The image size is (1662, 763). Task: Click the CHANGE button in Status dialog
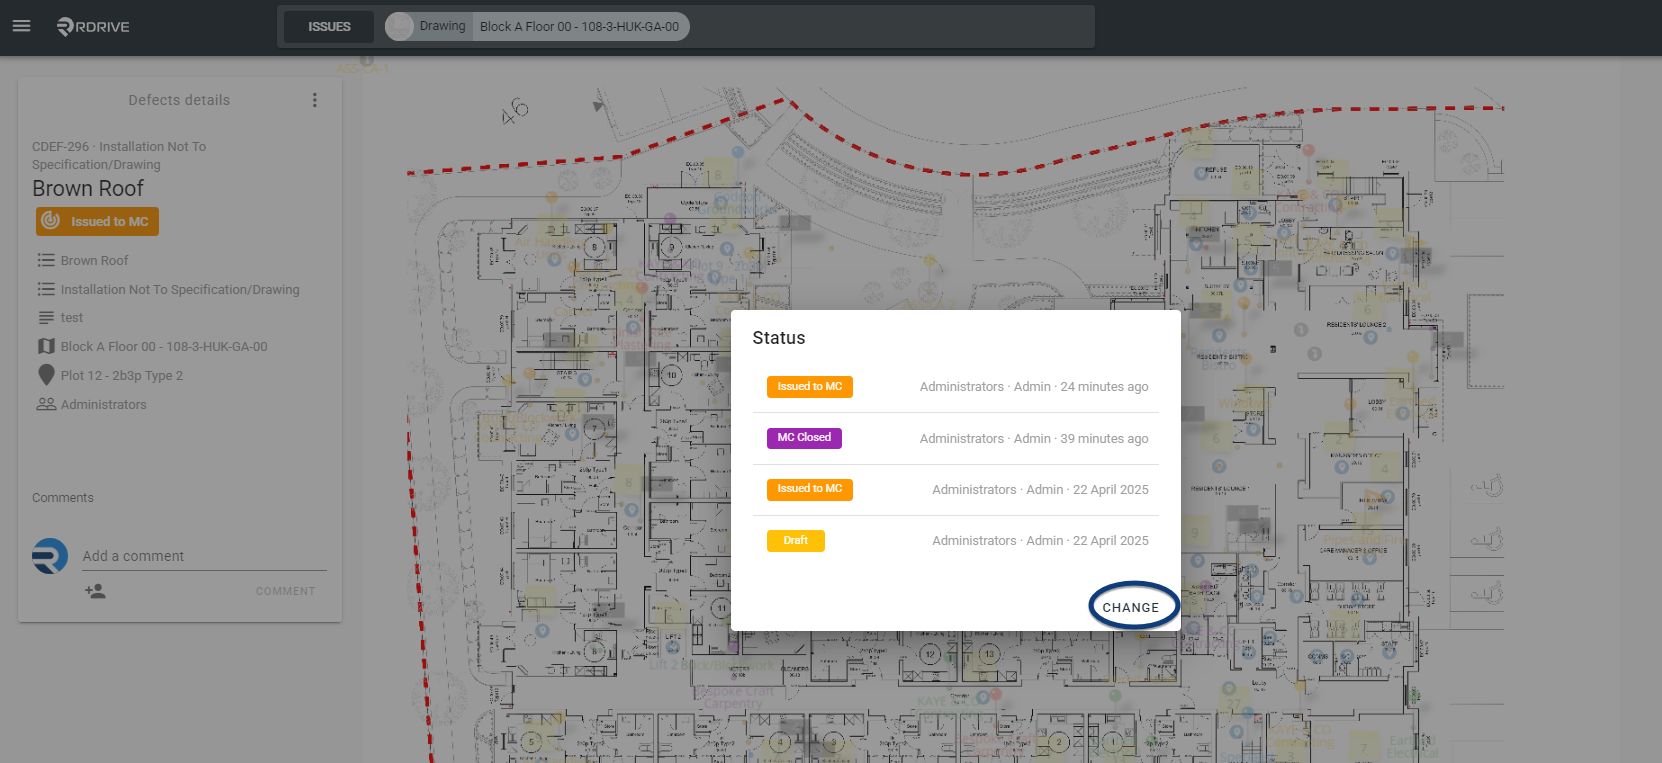click(1131, 607)
